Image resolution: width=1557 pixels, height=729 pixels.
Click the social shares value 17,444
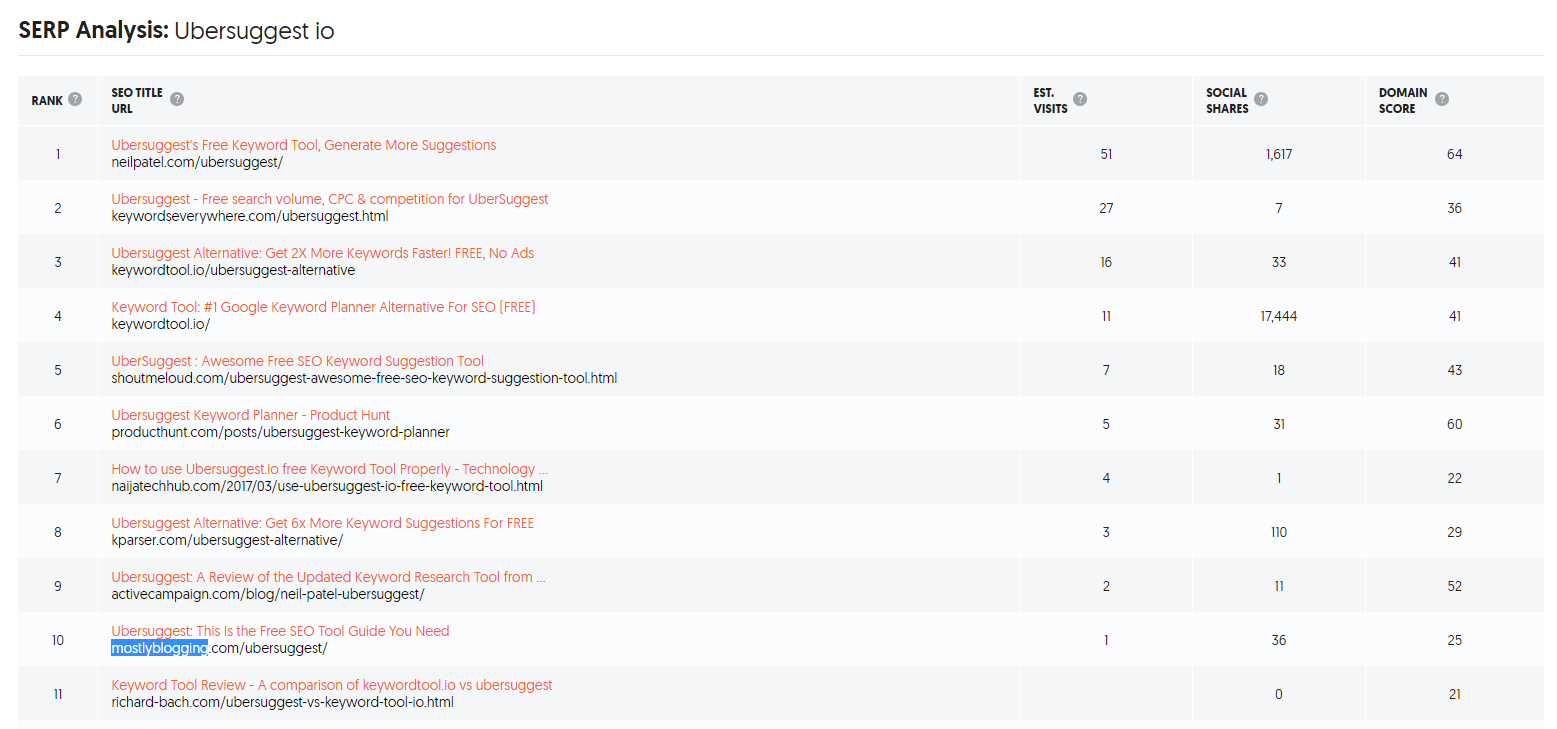(x=1279, y=316)
